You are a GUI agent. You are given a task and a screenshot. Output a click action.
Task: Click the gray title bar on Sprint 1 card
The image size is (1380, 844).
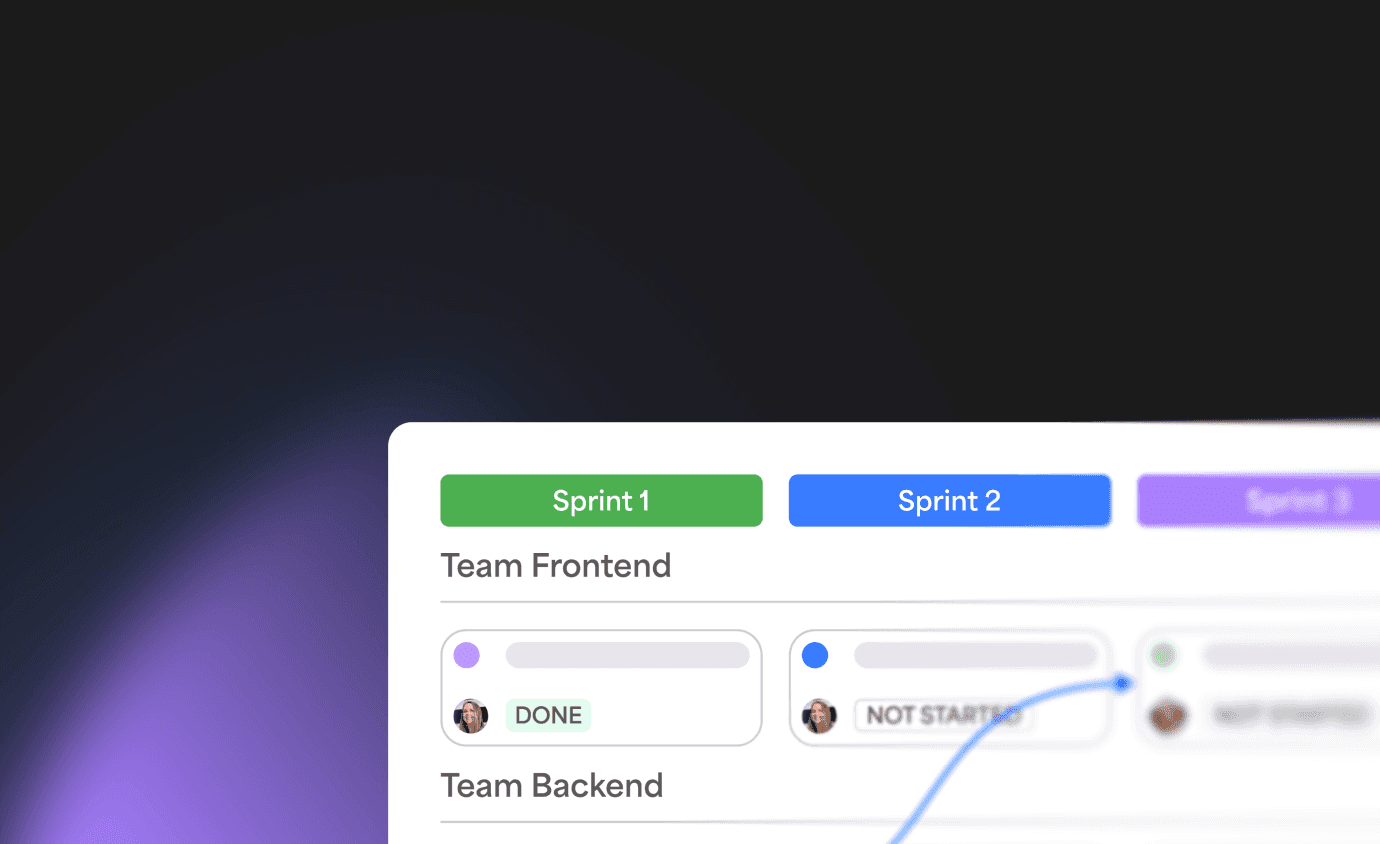point(627,656)
